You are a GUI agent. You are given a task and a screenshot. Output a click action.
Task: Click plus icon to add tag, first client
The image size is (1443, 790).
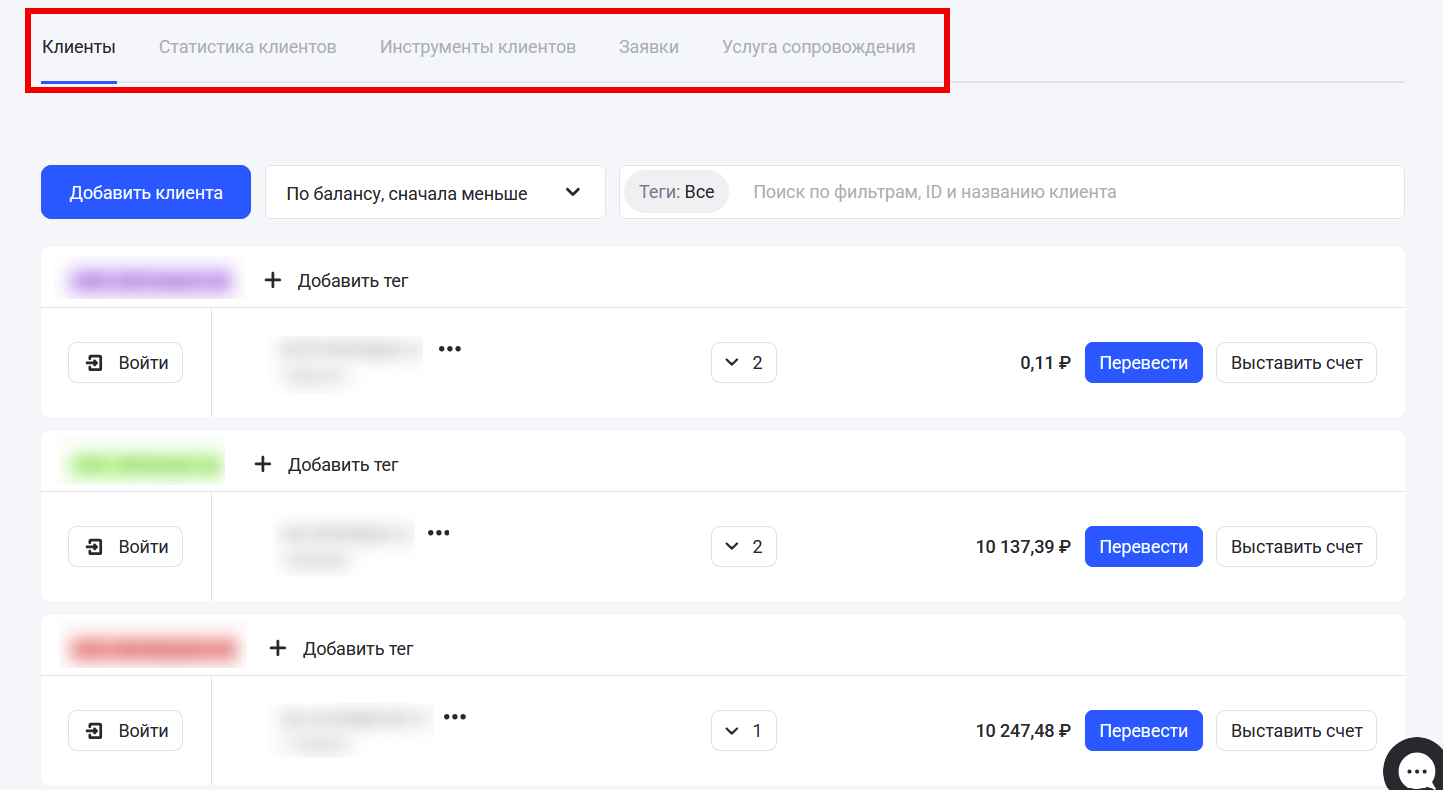click(x=273, y=281)
